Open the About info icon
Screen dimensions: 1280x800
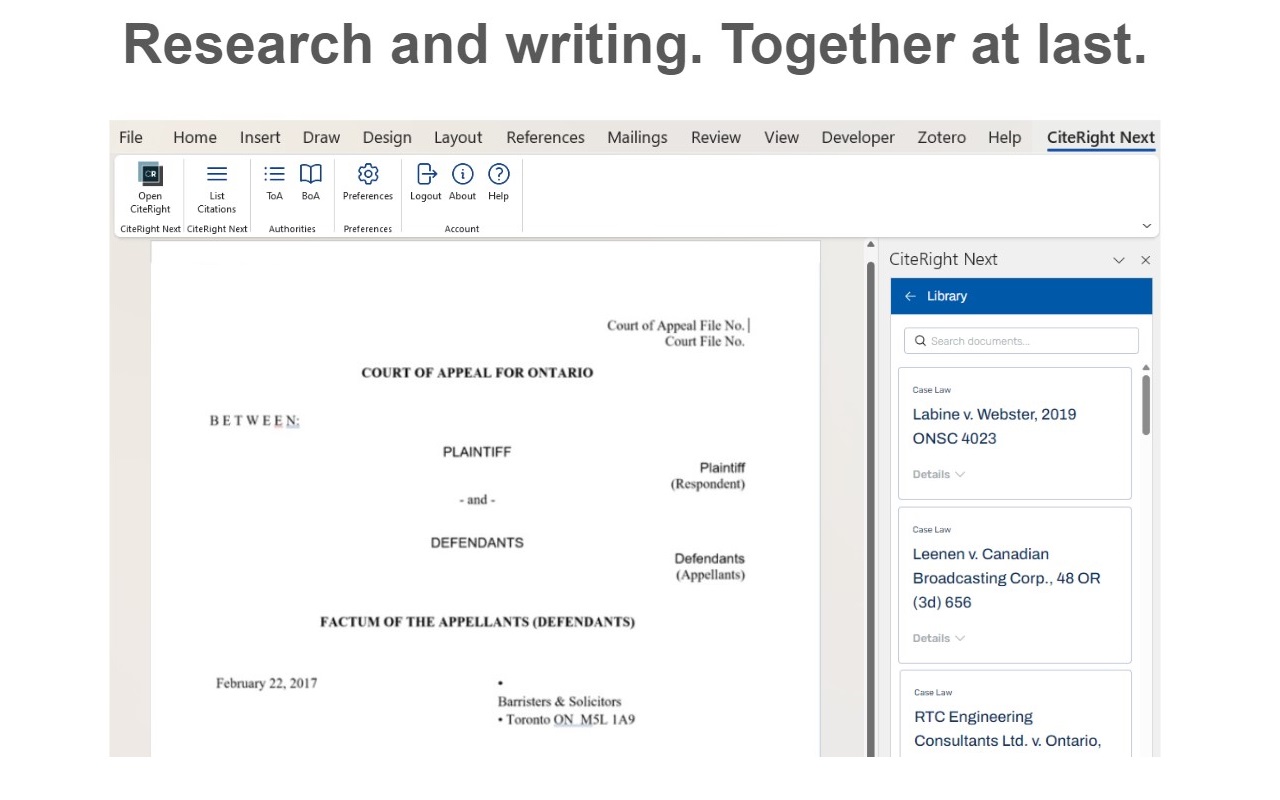click(462, 174)
